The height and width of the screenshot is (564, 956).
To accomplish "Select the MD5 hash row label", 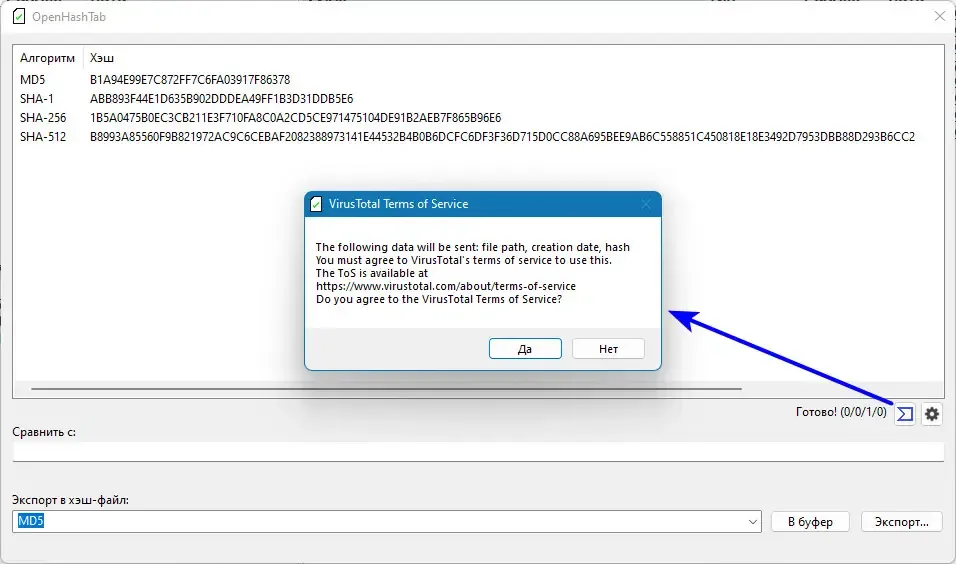I will (x=32, y=80).
